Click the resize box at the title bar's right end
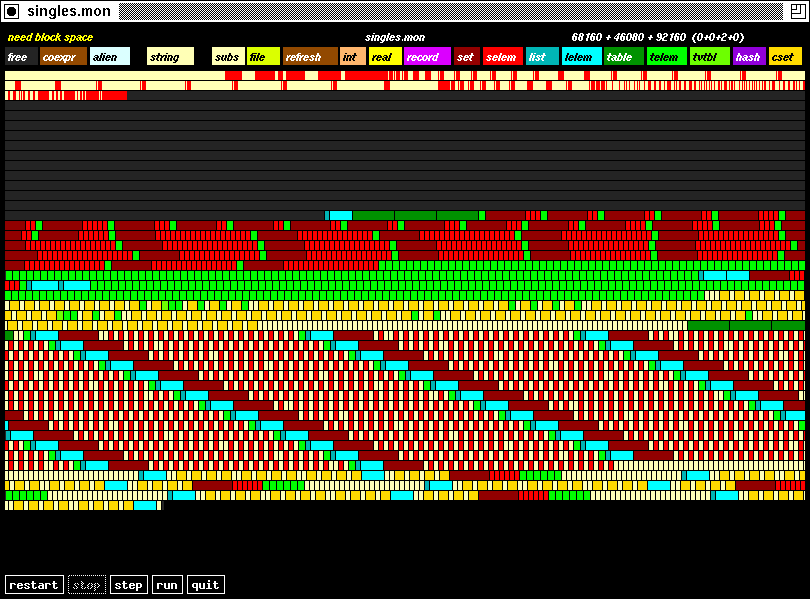This screenshot has height=599, width=810. pyautogui.click(x=798, y=11)
